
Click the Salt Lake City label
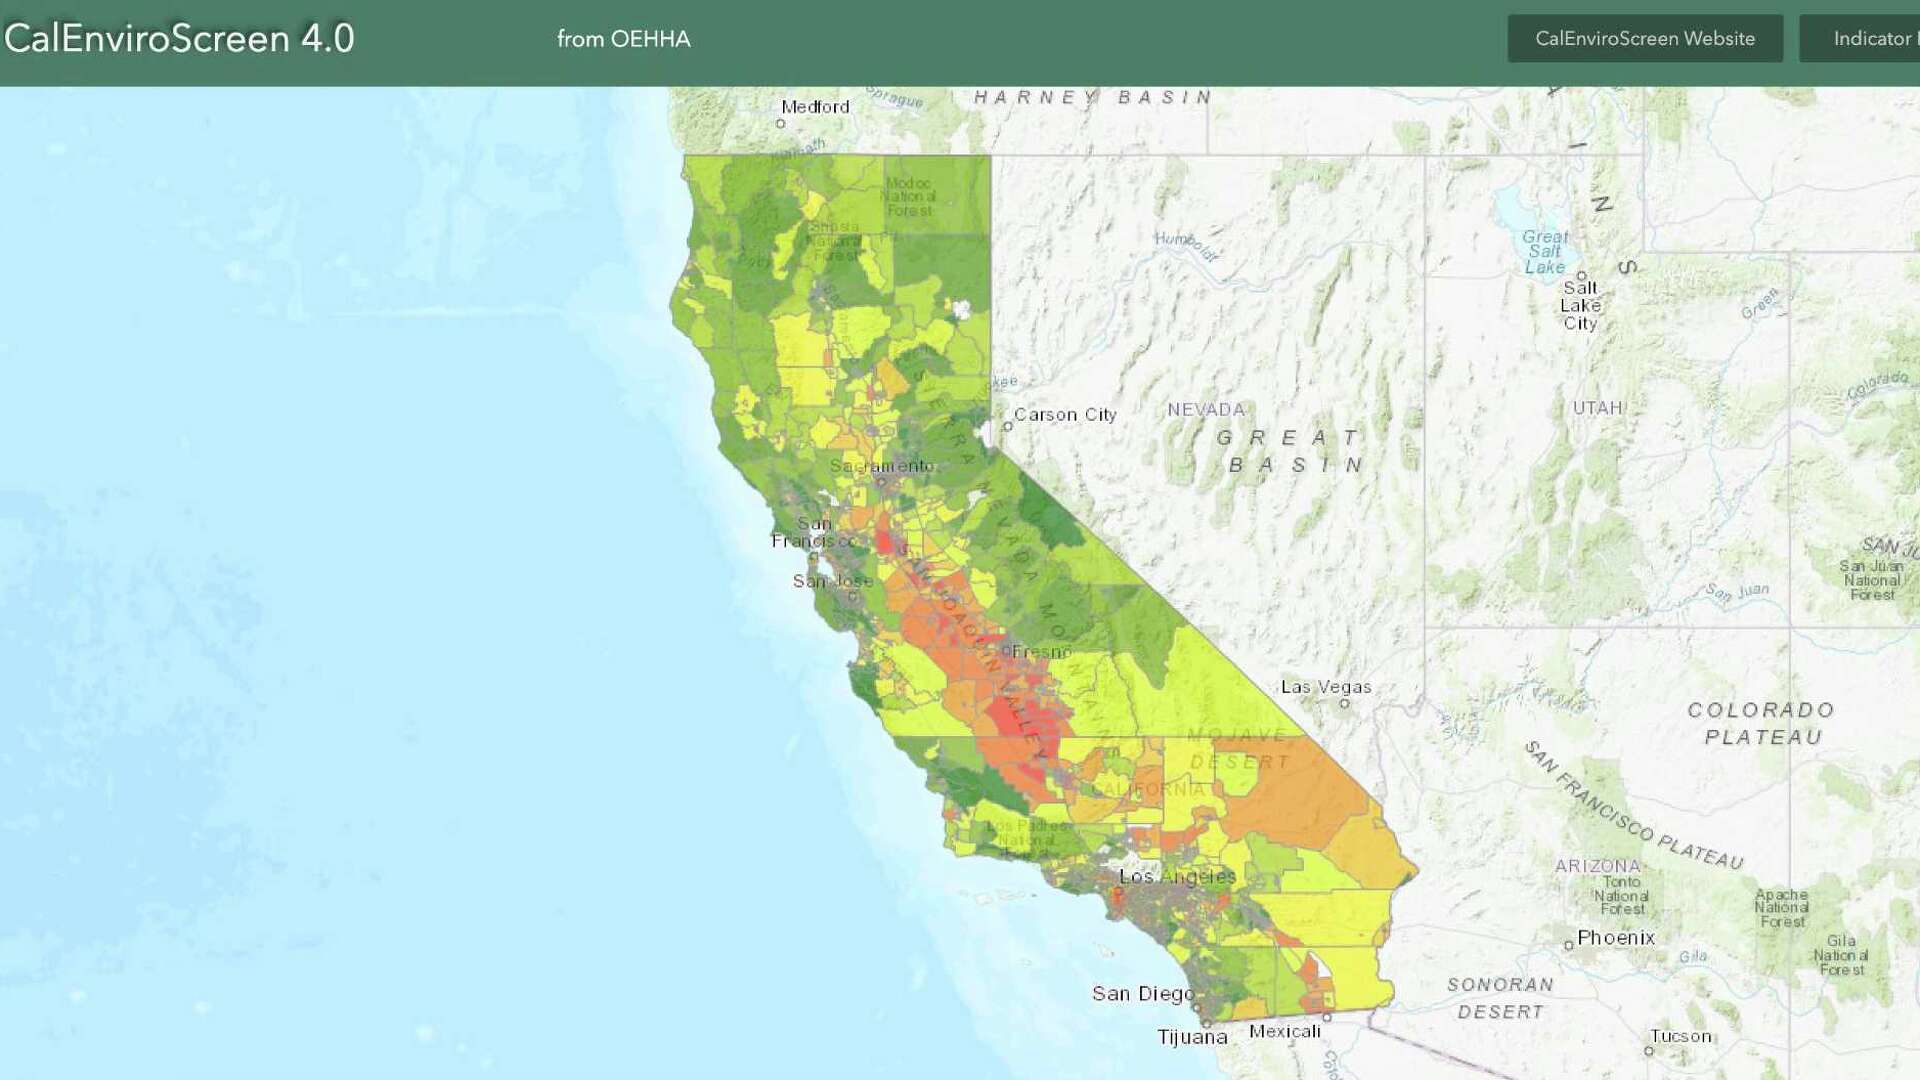(x=1580, y=305)
